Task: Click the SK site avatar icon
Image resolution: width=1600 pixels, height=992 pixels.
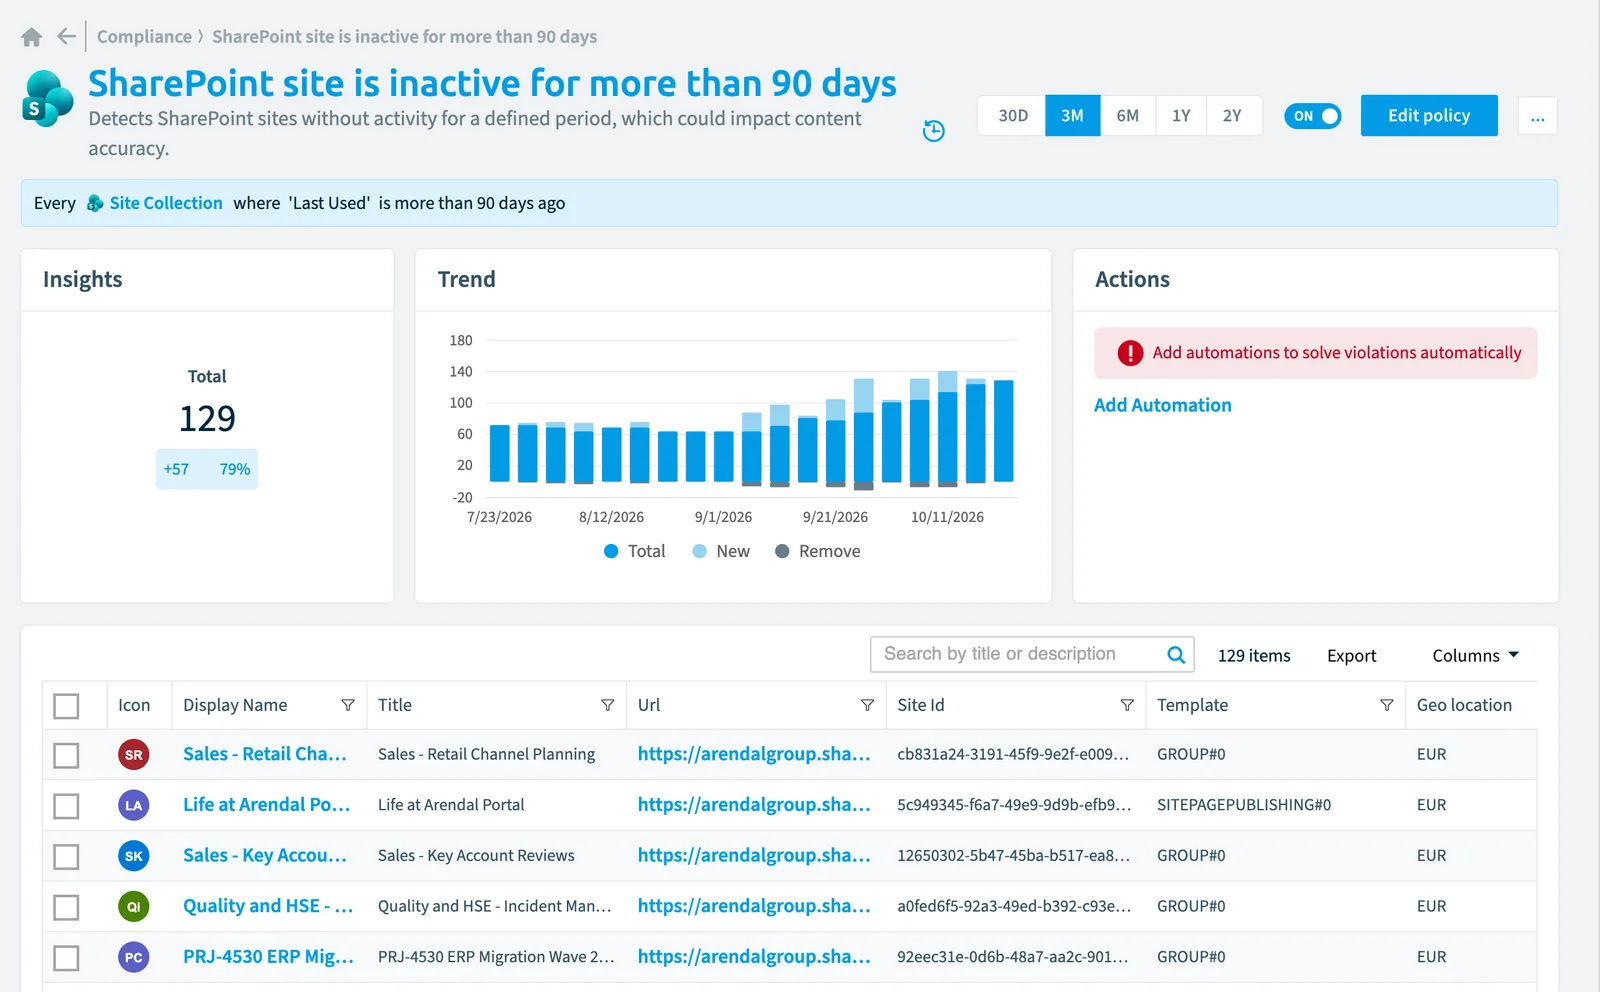Action: pyautogui.click(x=134, y=856)
